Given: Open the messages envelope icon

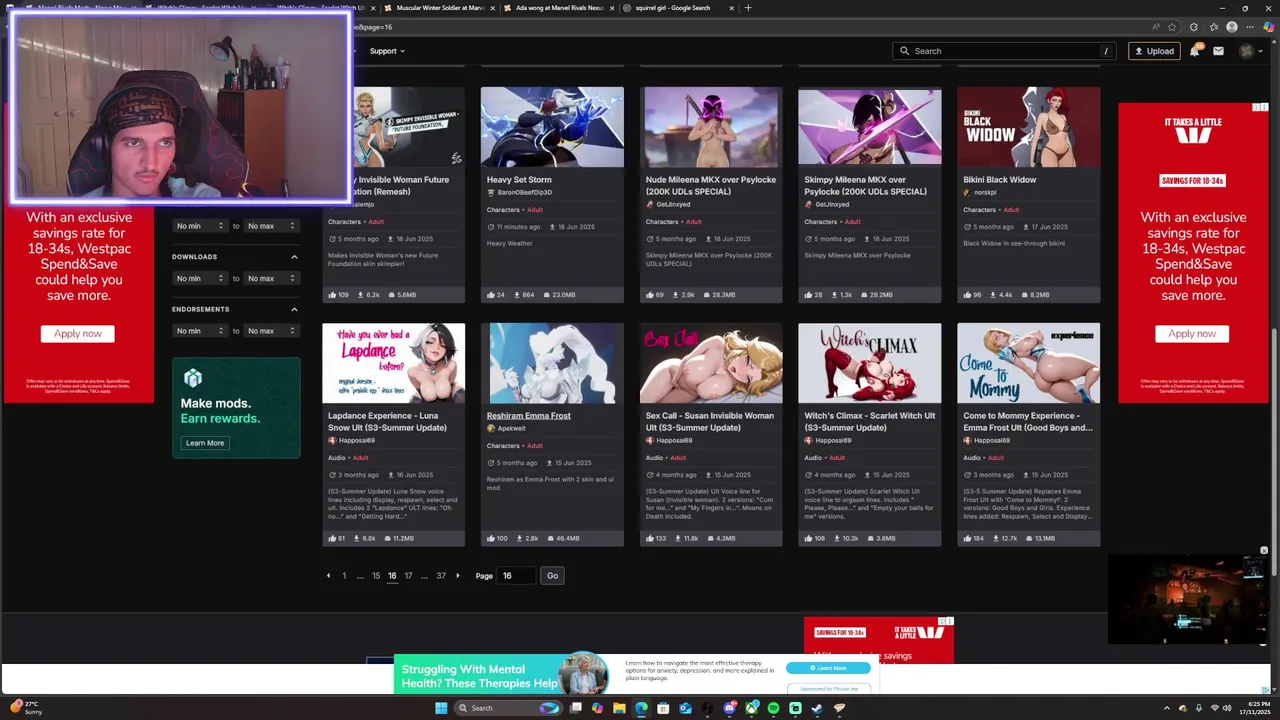Looking at the screenshot, I should pyautogui.click(x=1218, y=51).
